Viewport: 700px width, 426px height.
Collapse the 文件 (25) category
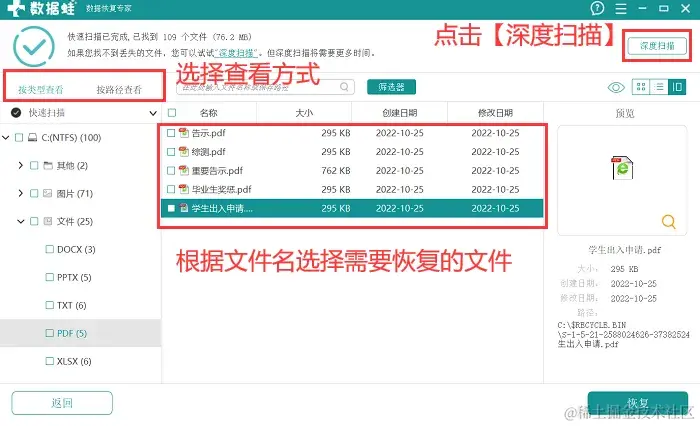tap(21, 221)
